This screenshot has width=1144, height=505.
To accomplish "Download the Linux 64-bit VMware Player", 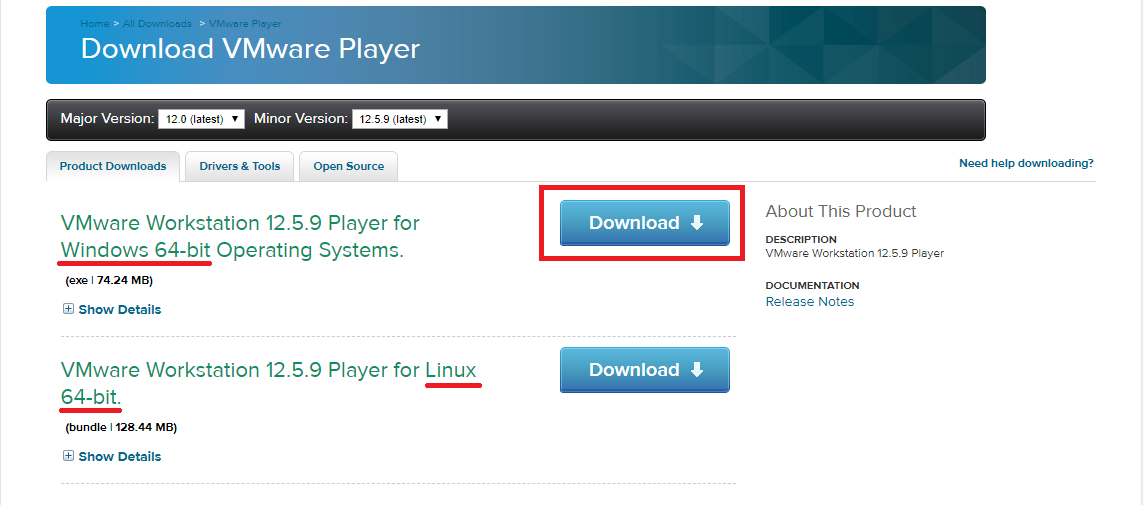I will pyautogui.click(x=644, y=370).
